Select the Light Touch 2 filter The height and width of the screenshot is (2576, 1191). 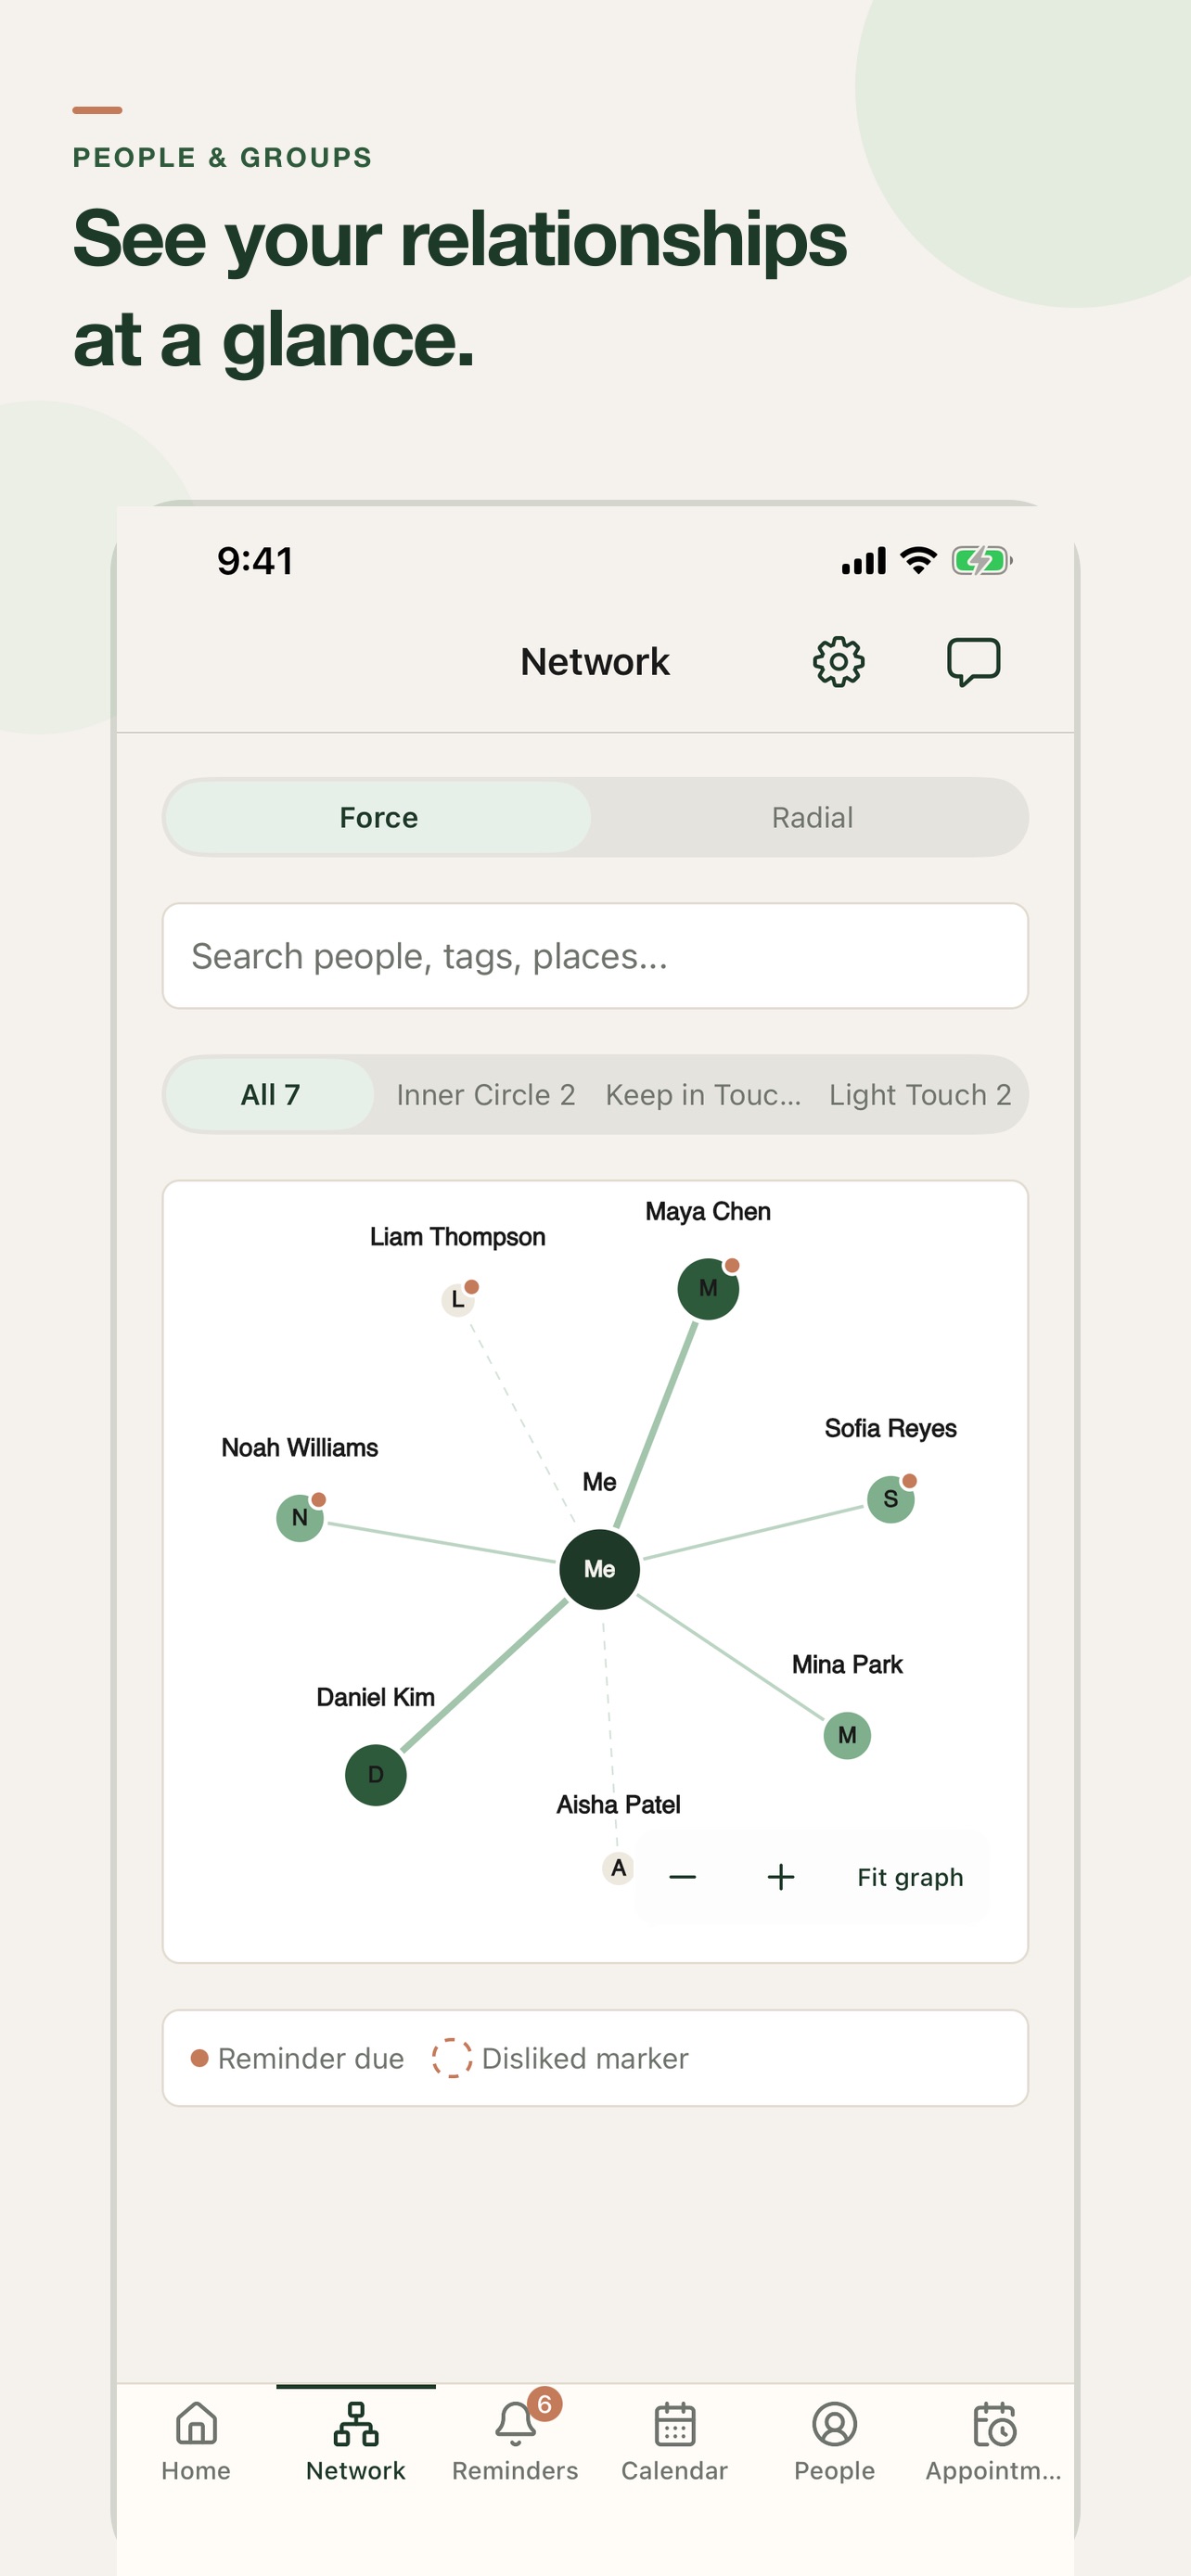click(920, 1094)
